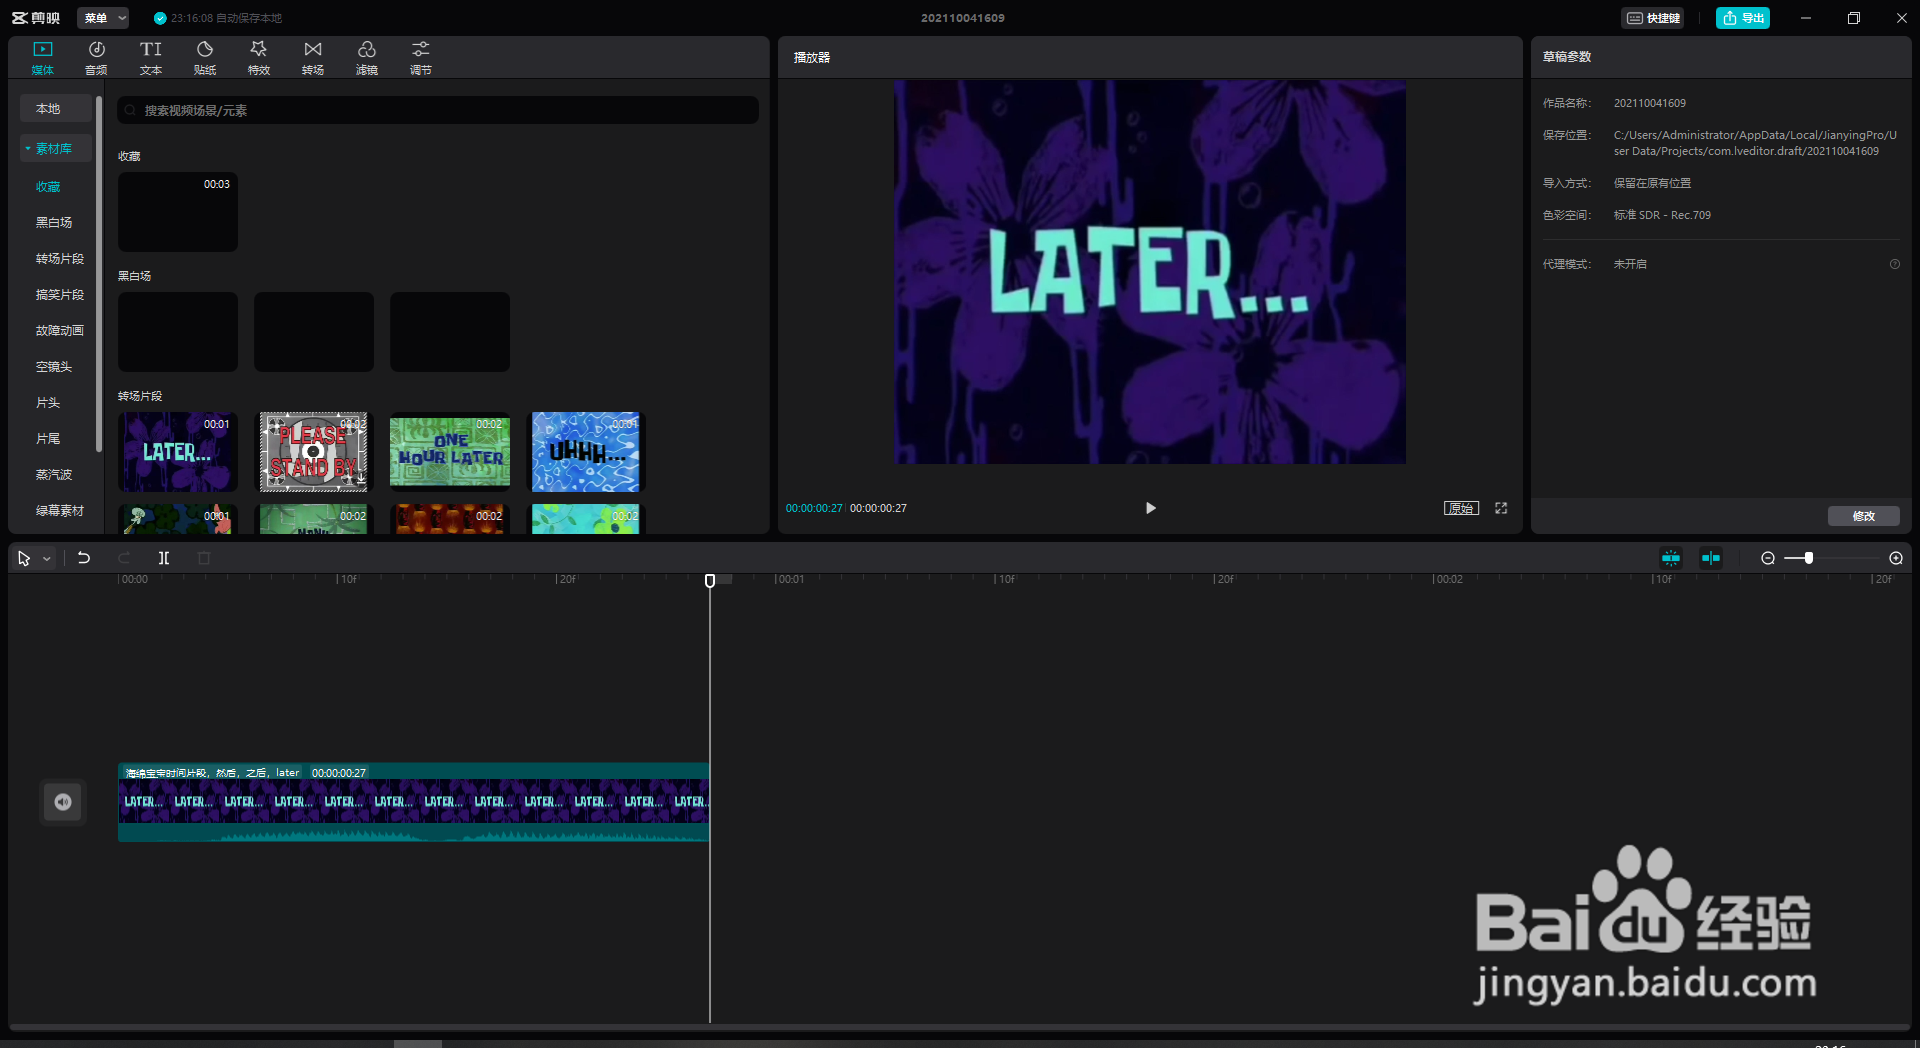Screen dimensions: 1920x1048
Task: Select the second 黑白场 black thumbnail
Action: click(x=314, y=332)
